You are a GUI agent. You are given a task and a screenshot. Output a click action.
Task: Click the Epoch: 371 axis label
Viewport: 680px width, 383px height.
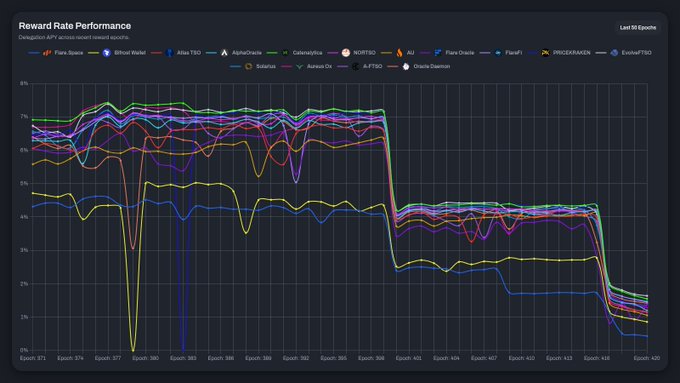click(33, 358)
